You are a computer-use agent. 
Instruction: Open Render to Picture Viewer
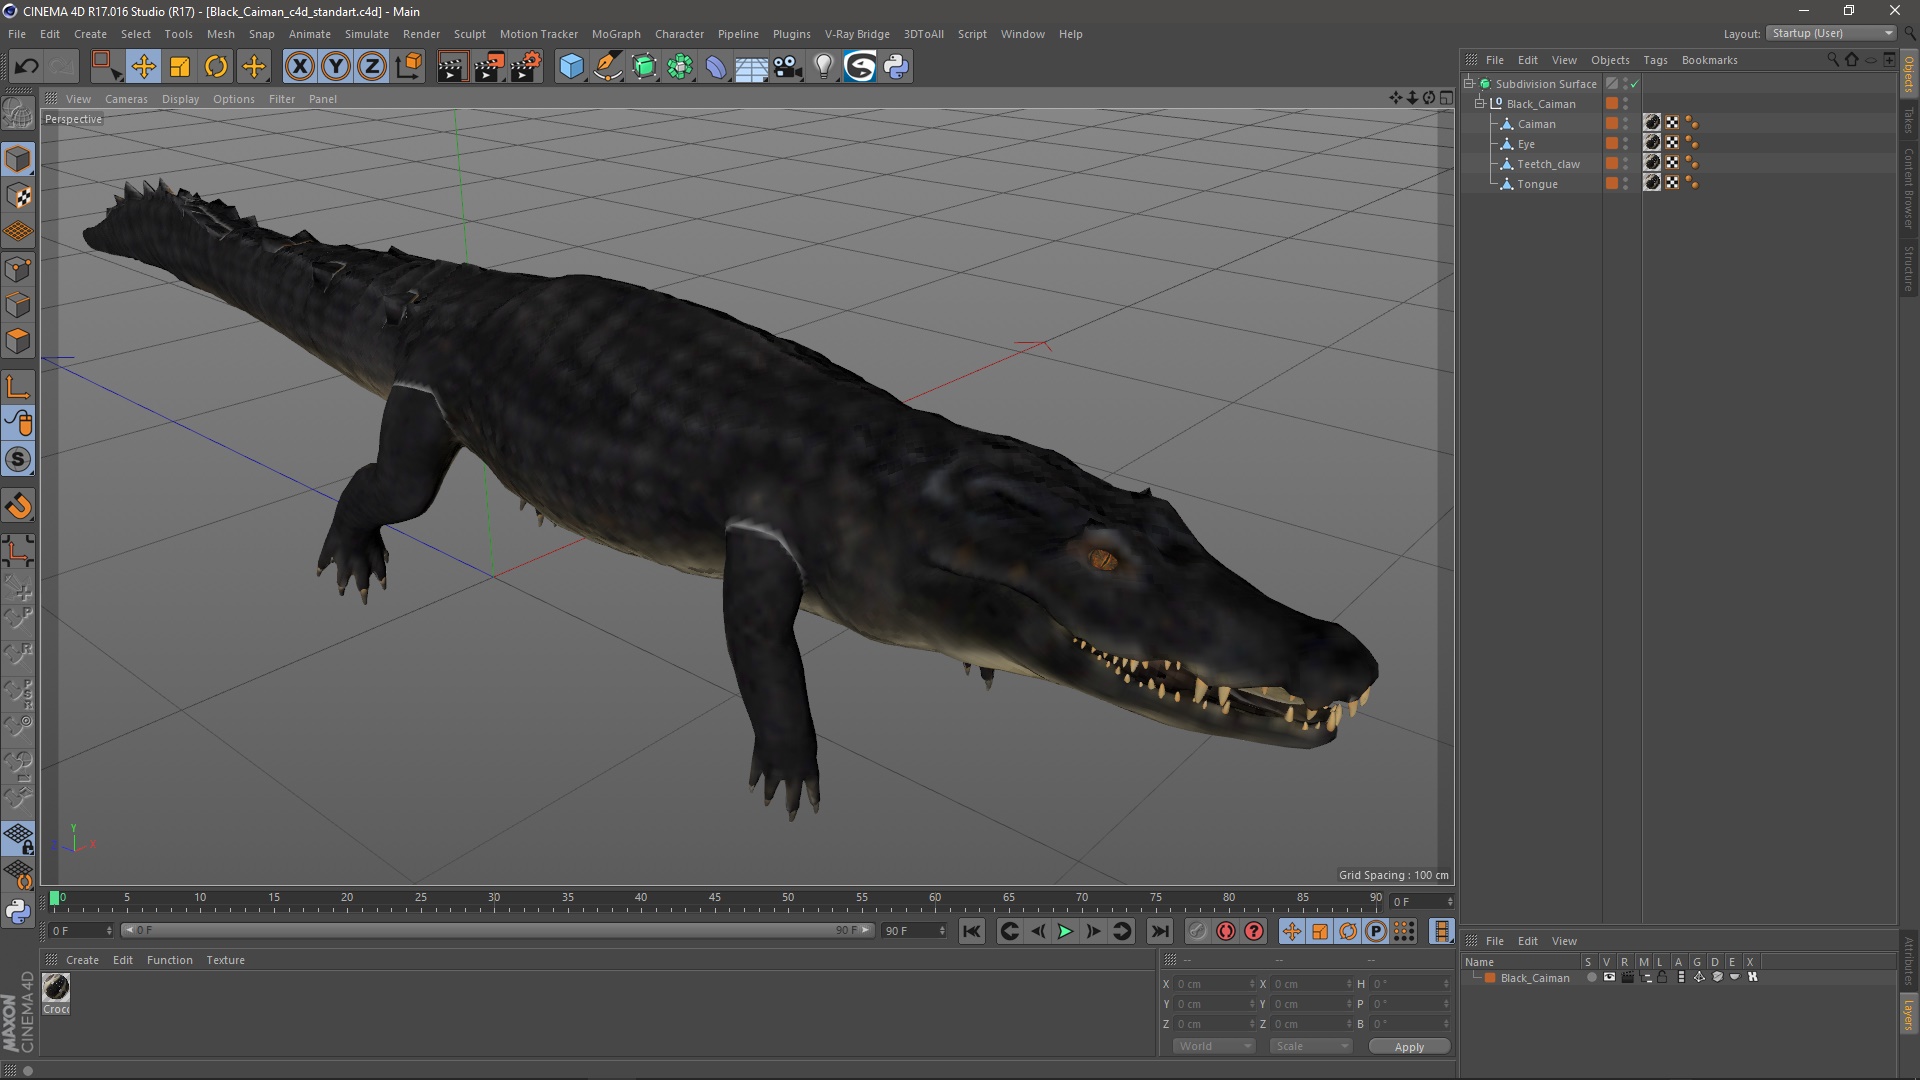489,67
